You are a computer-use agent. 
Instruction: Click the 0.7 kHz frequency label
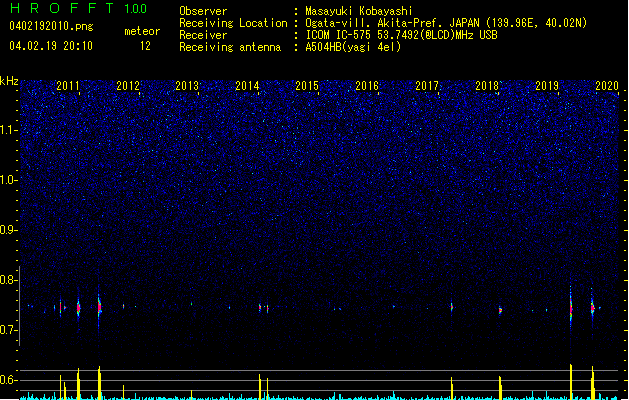[x=8, y=330]
